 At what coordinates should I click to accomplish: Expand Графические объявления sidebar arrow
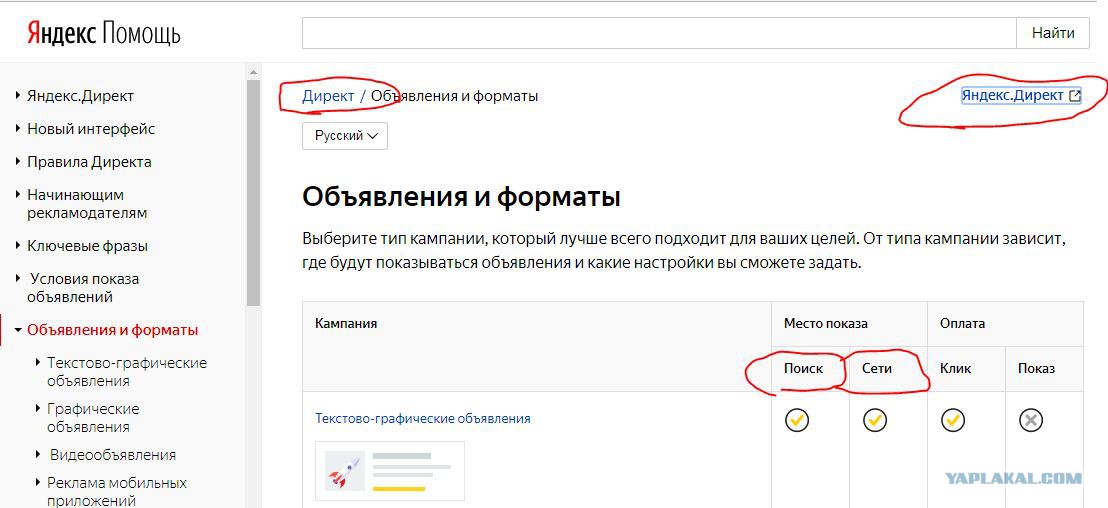point(37,408)
